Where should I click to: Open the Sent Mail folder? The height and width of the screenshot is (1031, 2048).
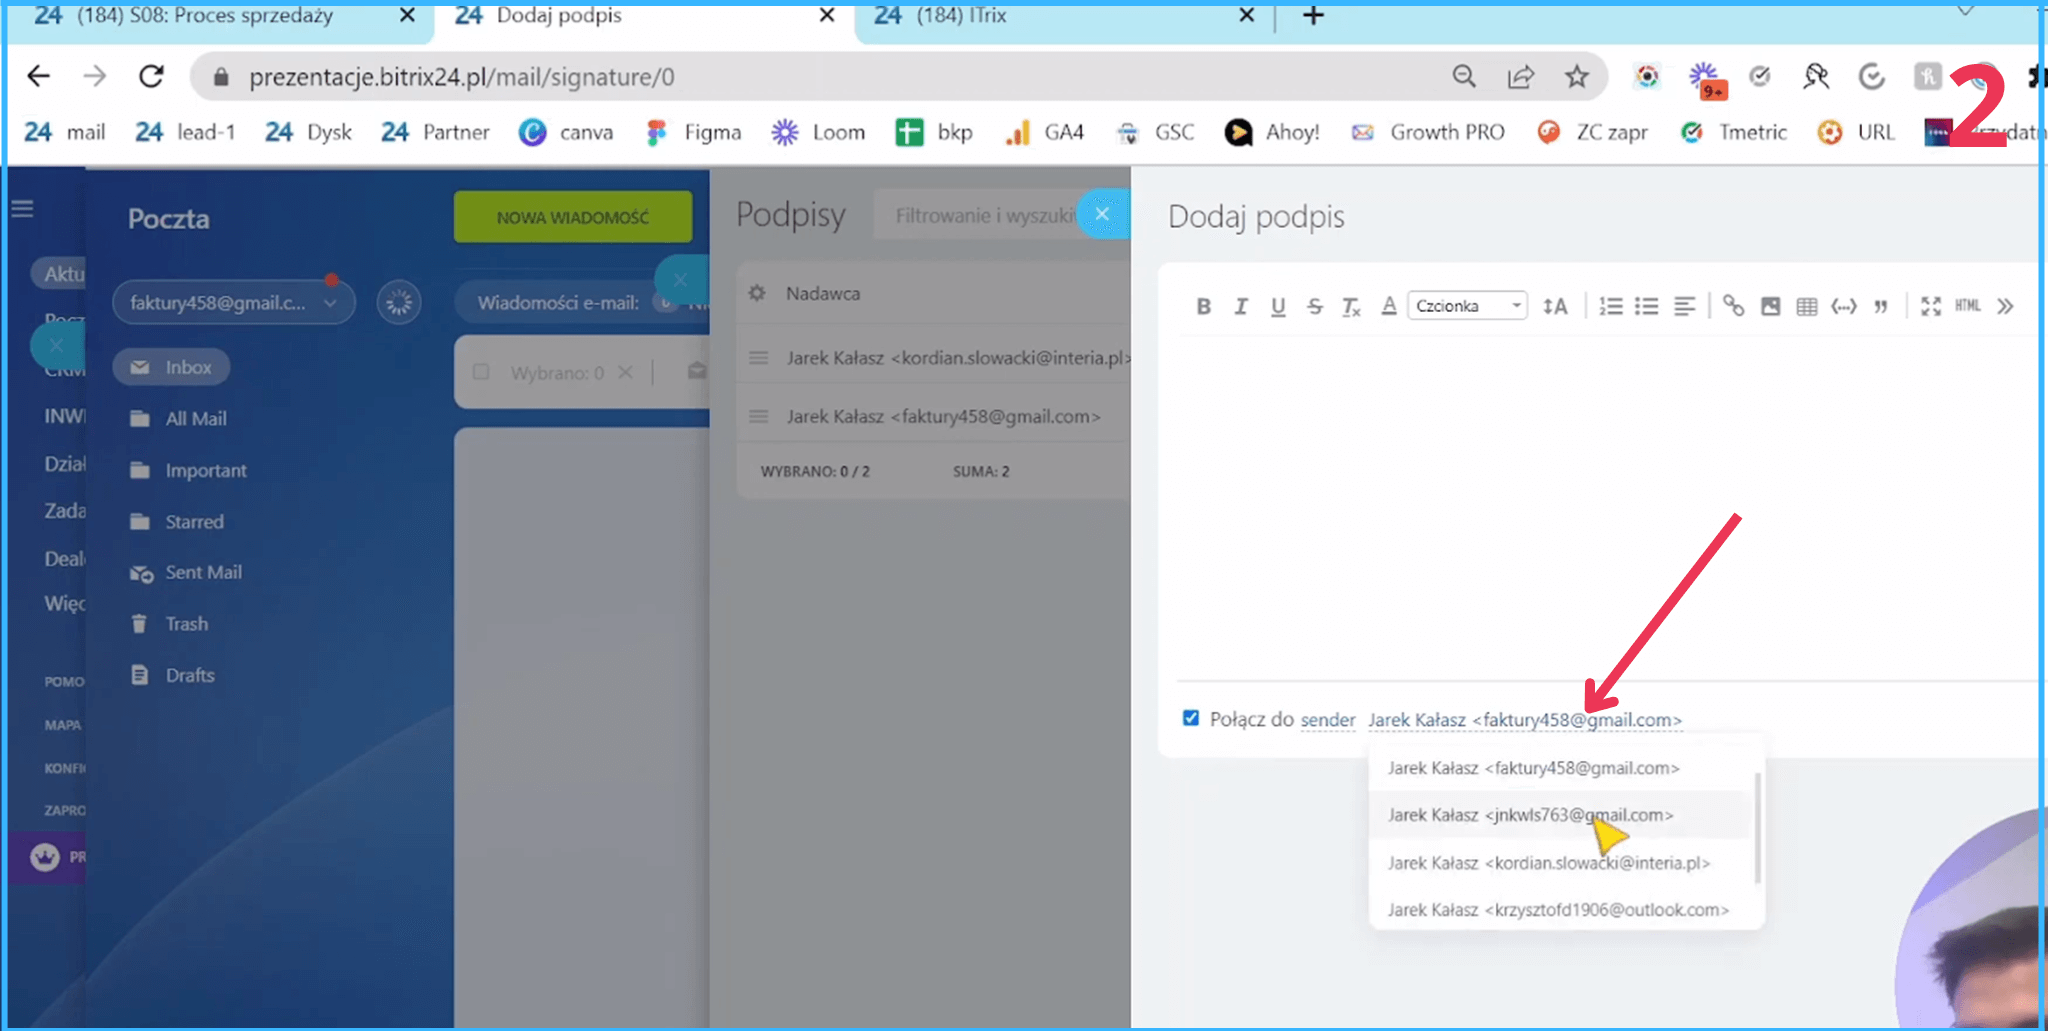click(203, 572)
